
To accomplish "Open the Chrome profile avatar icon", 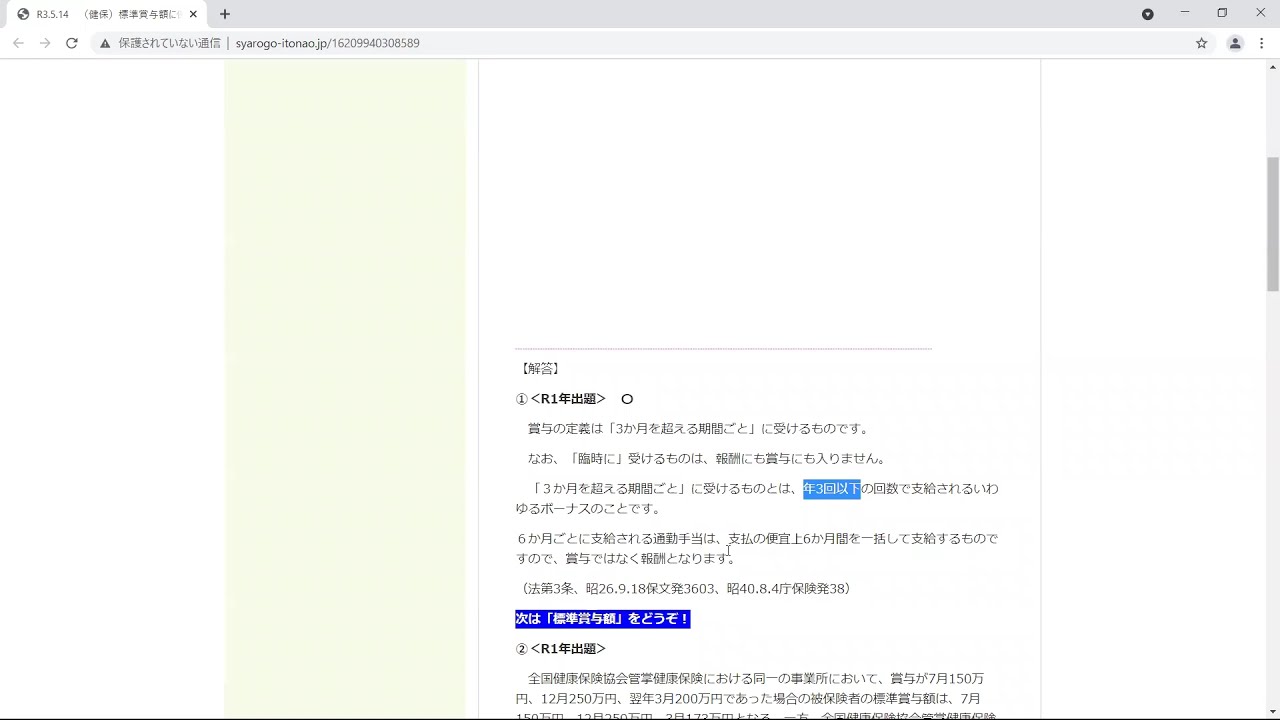I will pyautogui.click(x=1235, y=43).
